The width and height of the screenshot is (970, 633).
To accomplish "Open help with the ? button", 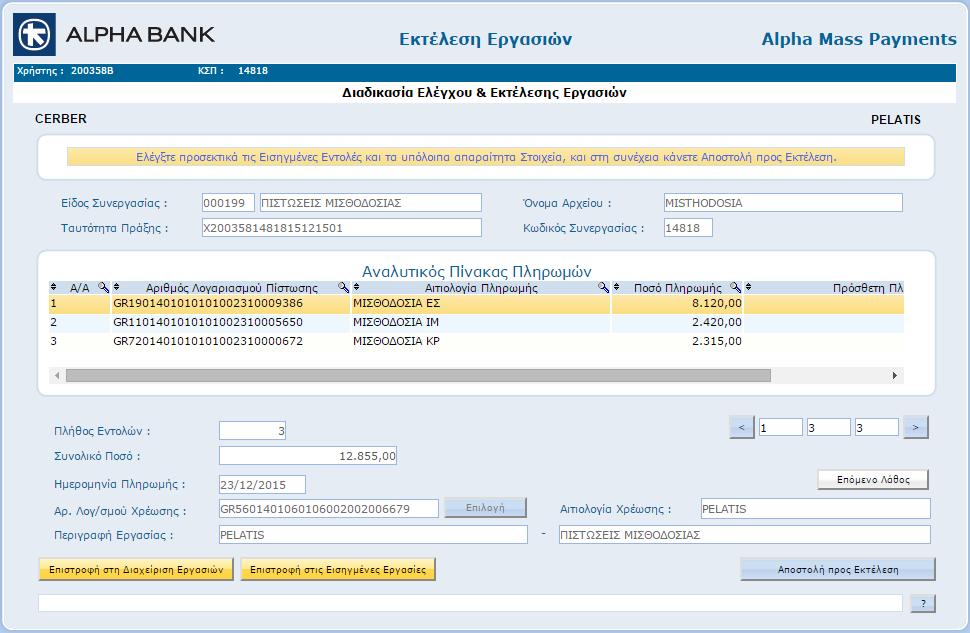I will click(x=923, y=603).
